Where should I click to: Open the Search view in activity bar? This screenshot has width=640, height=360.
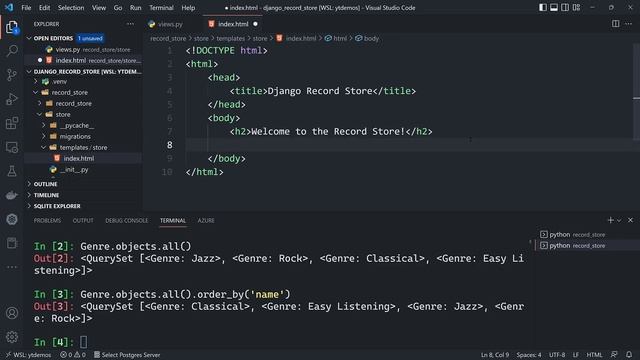pos(12,51)
